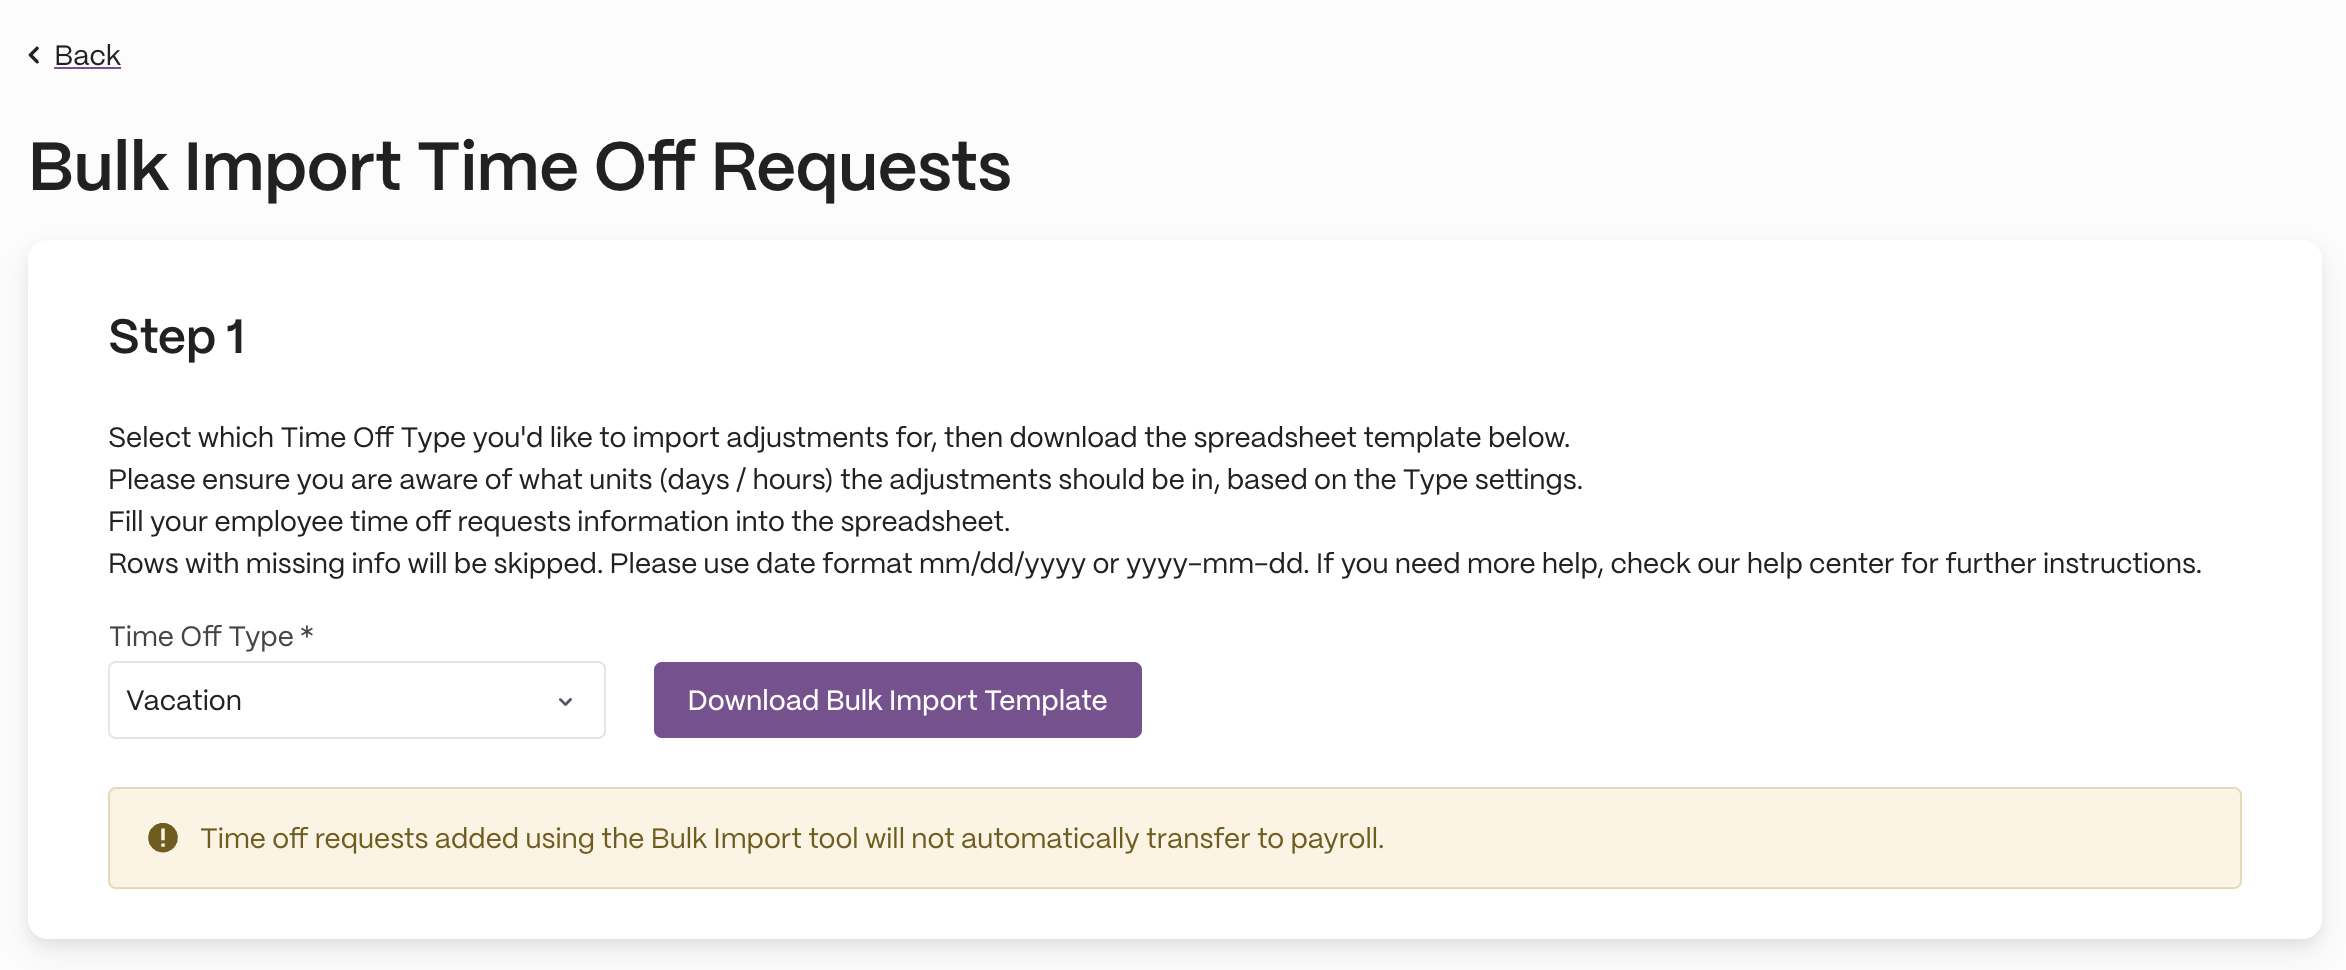This screenshot has height=970, width=2346.
Task: Go back using the Back link
Action: (x=87, y=55)
